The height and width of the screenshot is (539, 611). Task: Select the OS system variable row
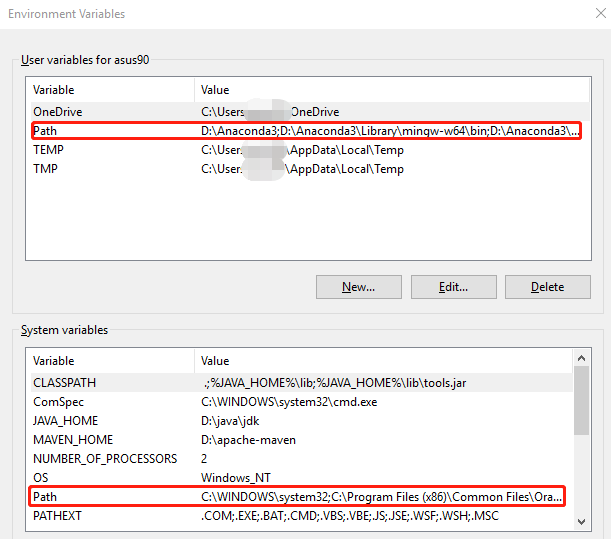(302, 478)
